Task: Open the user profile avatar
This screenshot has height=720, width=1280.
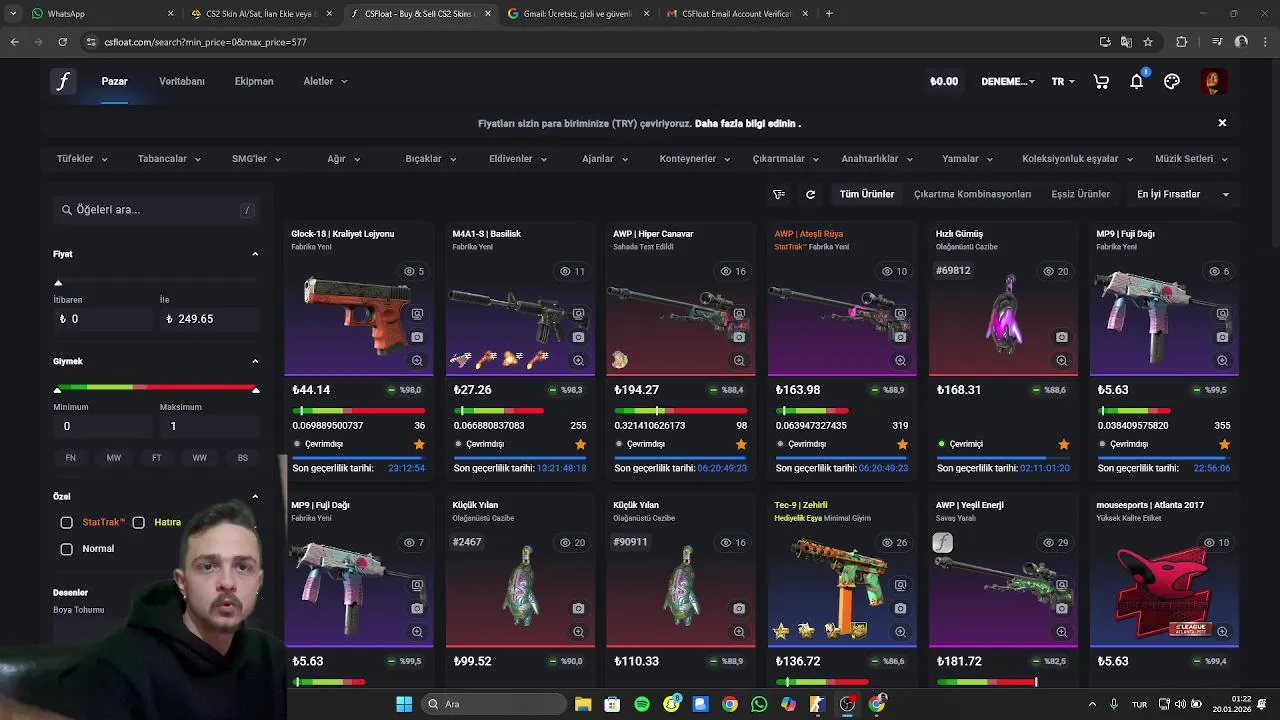Action: 1214,82
